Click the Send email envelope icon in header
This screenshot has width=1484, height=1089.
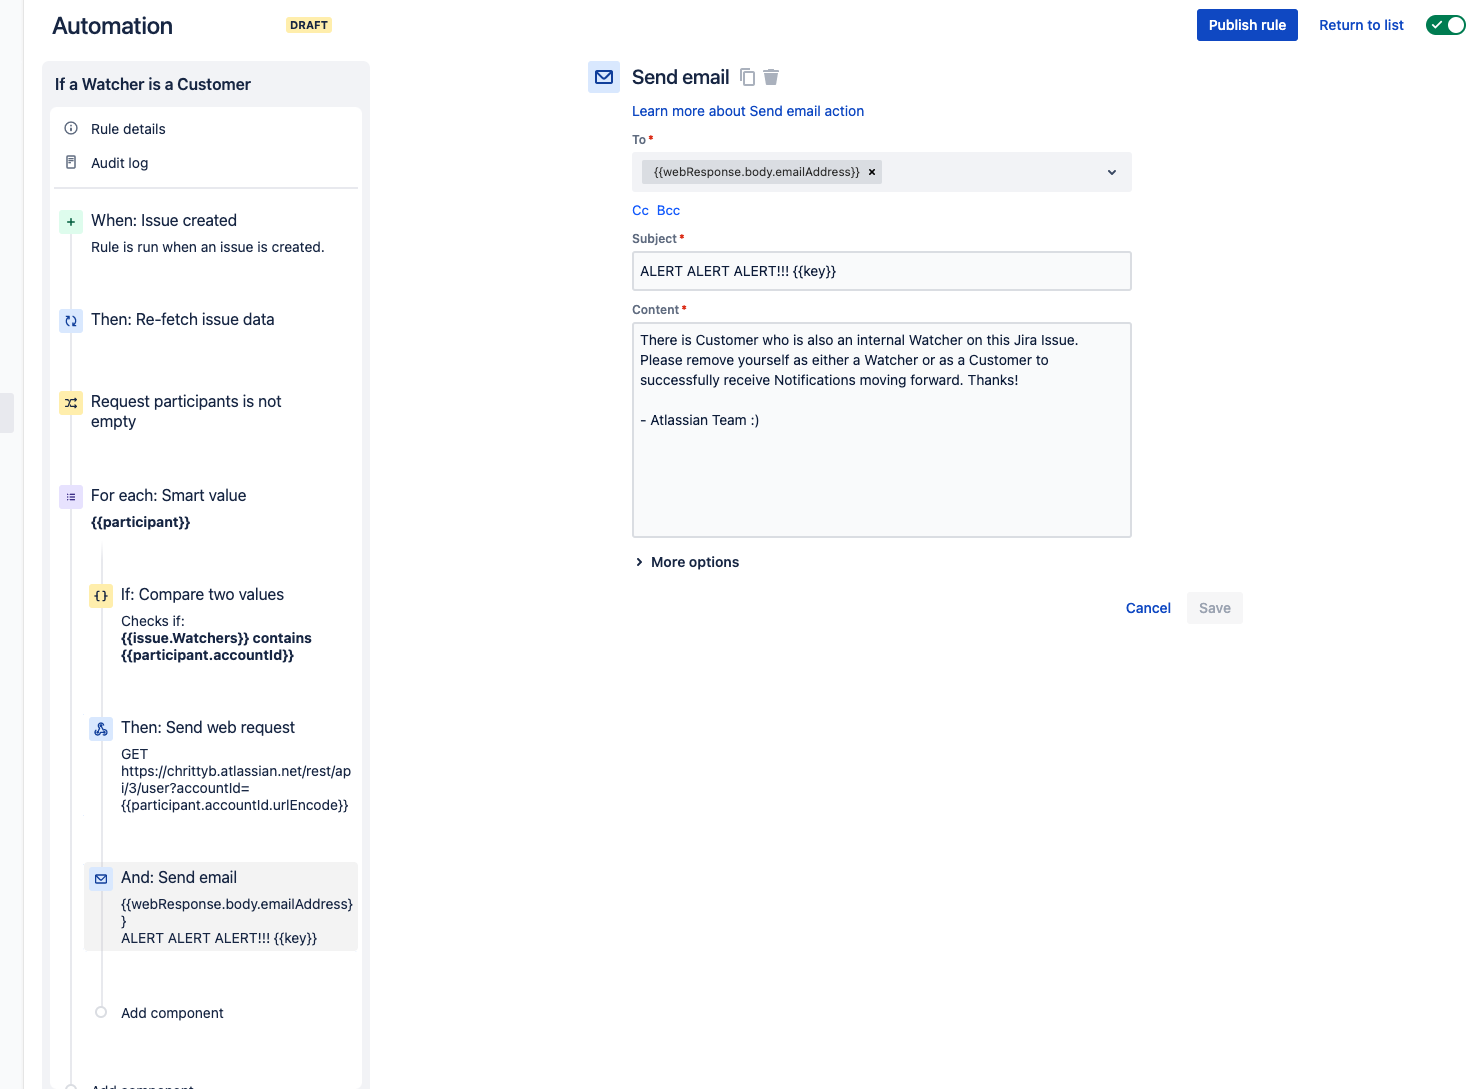(604, 77)
